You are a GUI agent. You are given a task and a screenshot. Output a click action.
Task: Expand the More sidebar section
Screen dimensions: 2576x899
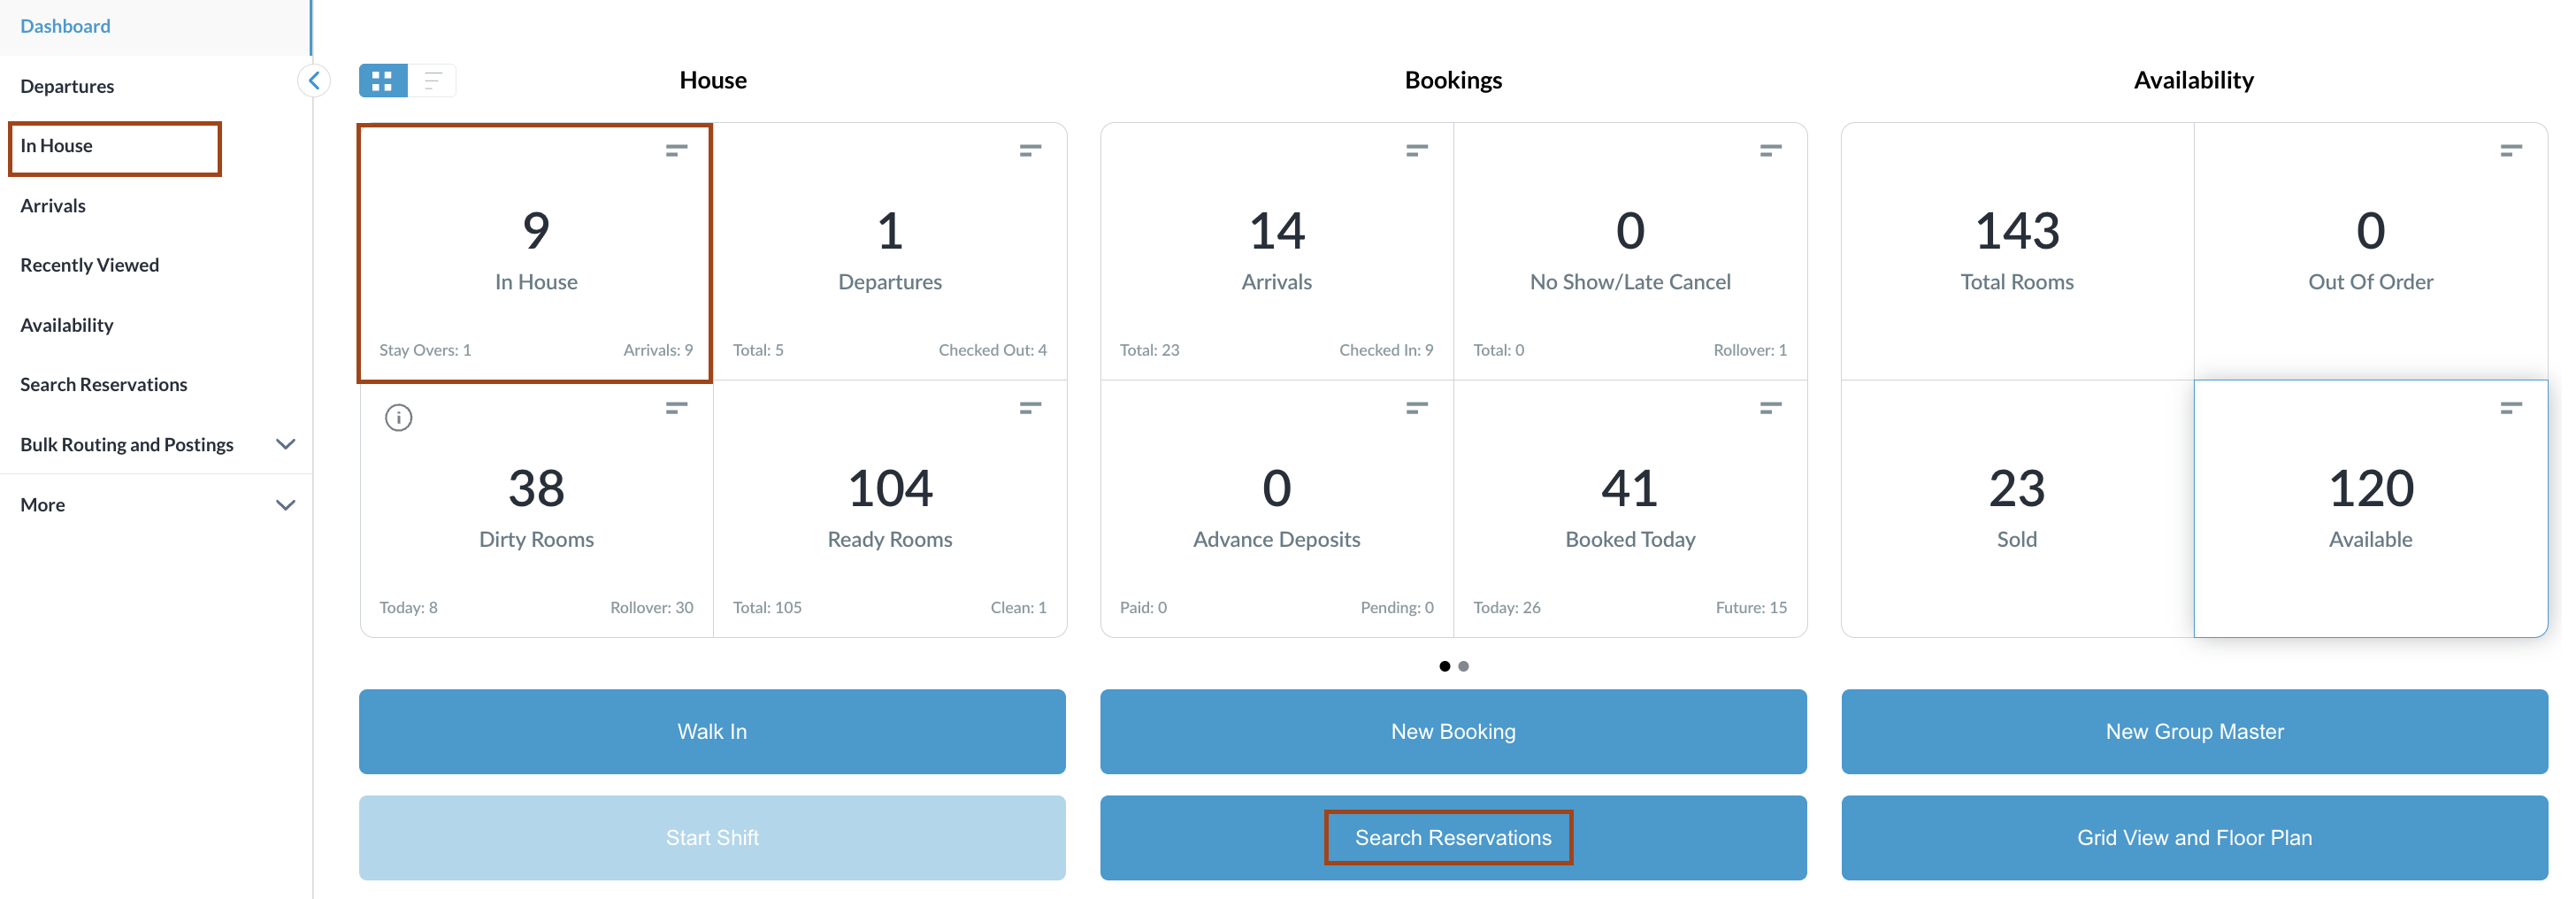pos(285,505)
